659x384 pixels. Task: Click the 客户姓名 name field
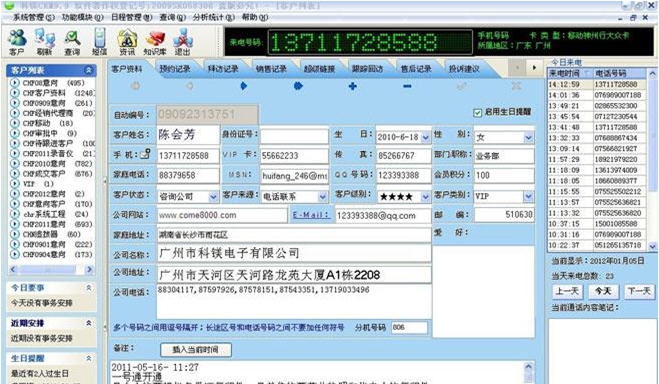point(188,135)
